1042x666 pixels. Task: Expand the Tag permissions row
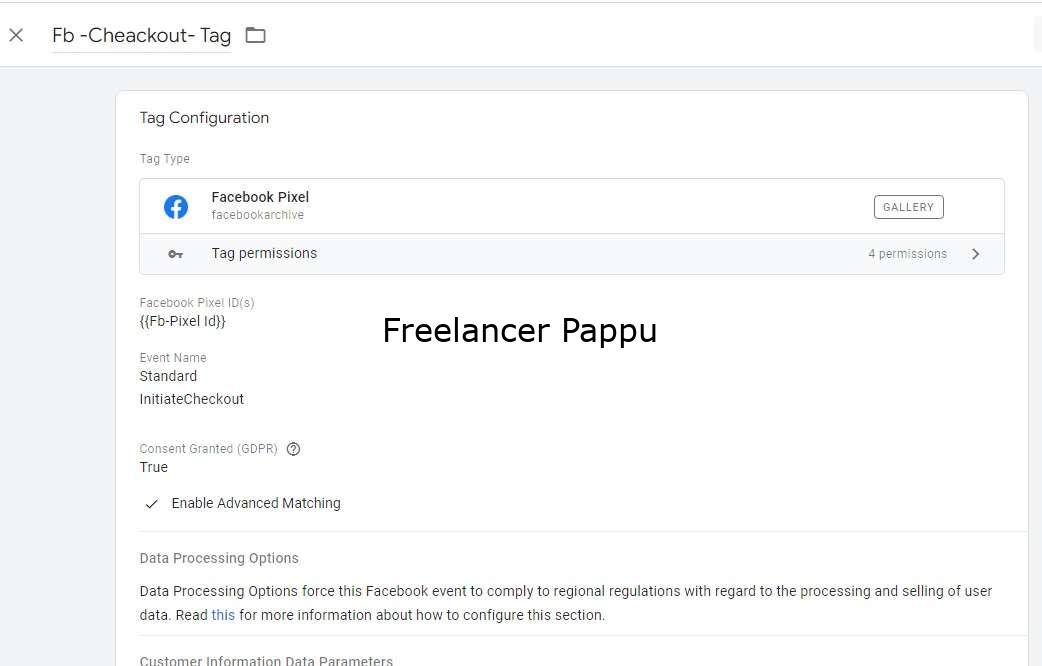point(572,254)
